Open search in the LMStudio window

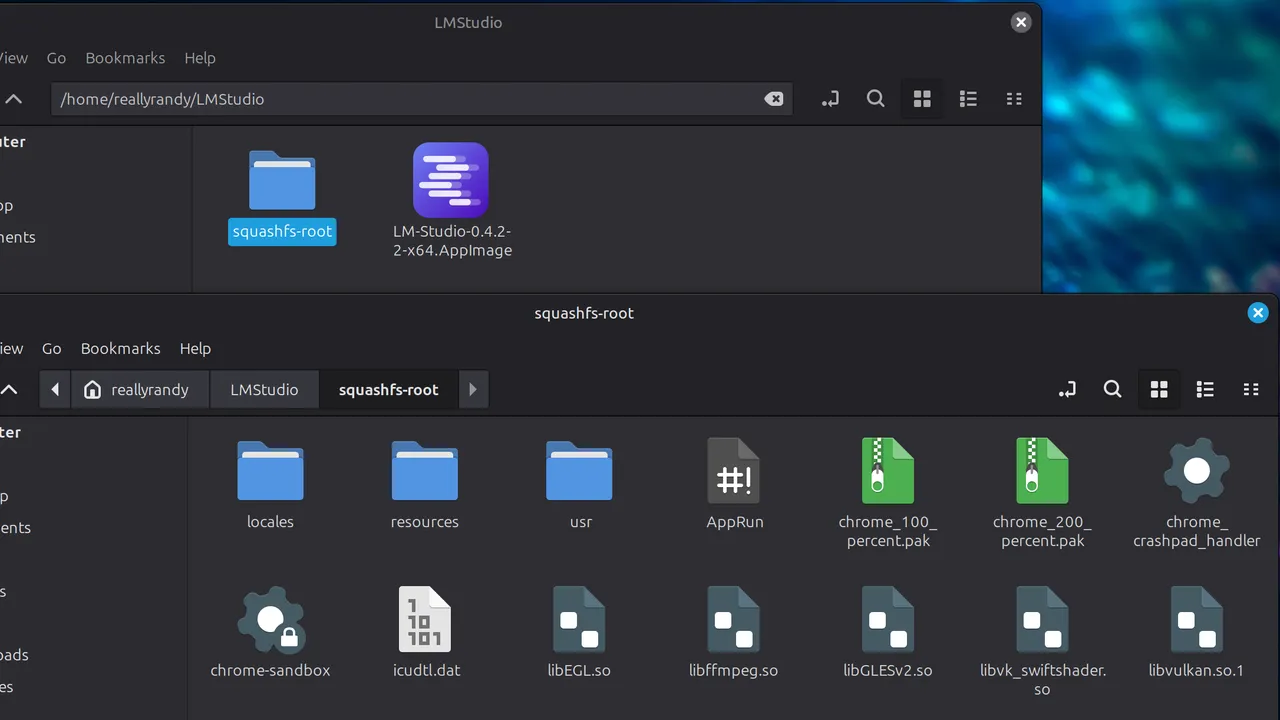[876, 99]
